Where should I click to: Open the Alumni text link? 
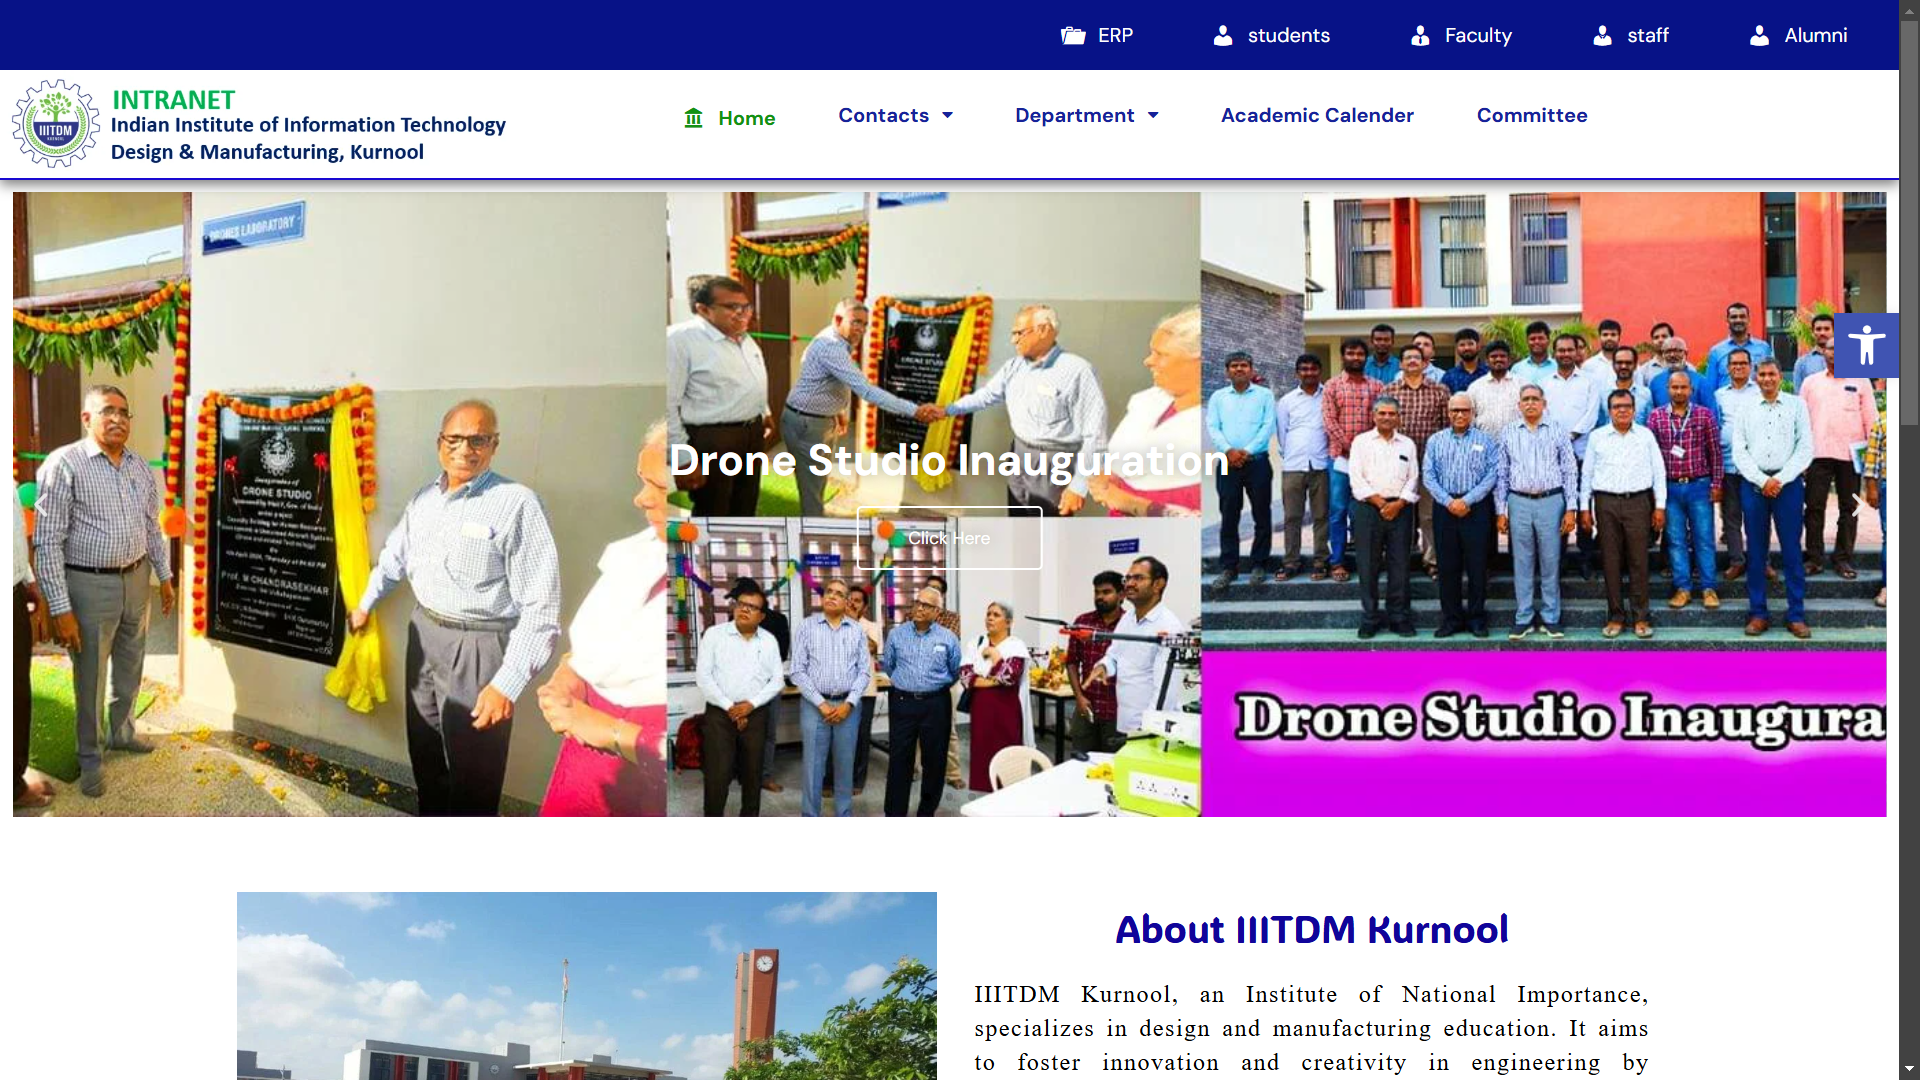pyautogui.click(x=1815, y=36)
